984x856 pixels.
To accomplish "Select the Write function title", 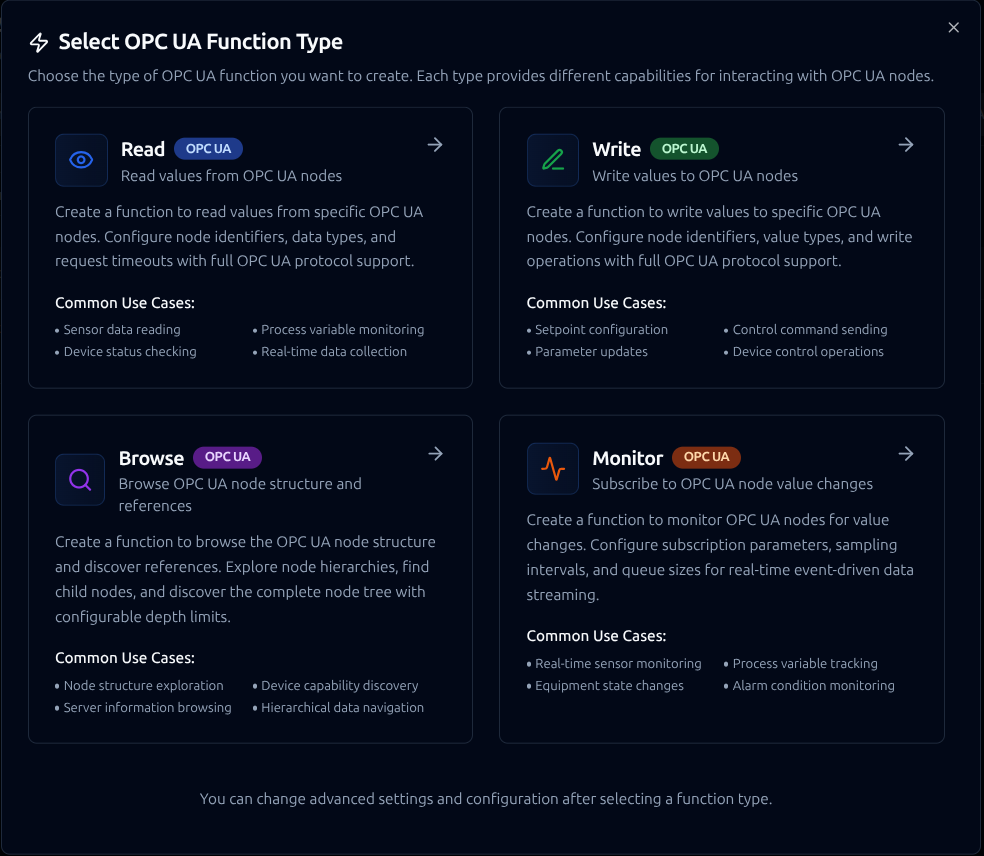I will click(x=616, y=149).
